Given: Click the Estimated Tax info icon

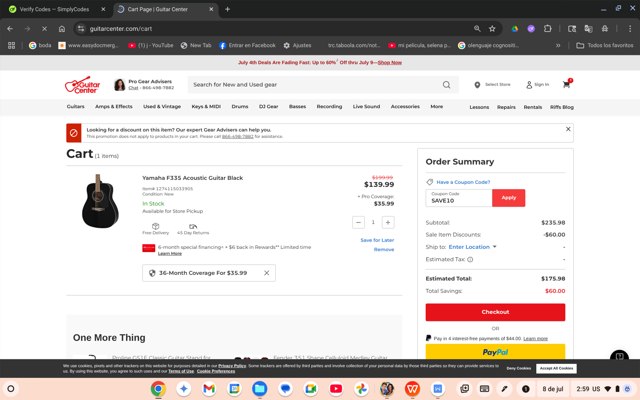Looking at the screenshot, I should tap(470, 259).
